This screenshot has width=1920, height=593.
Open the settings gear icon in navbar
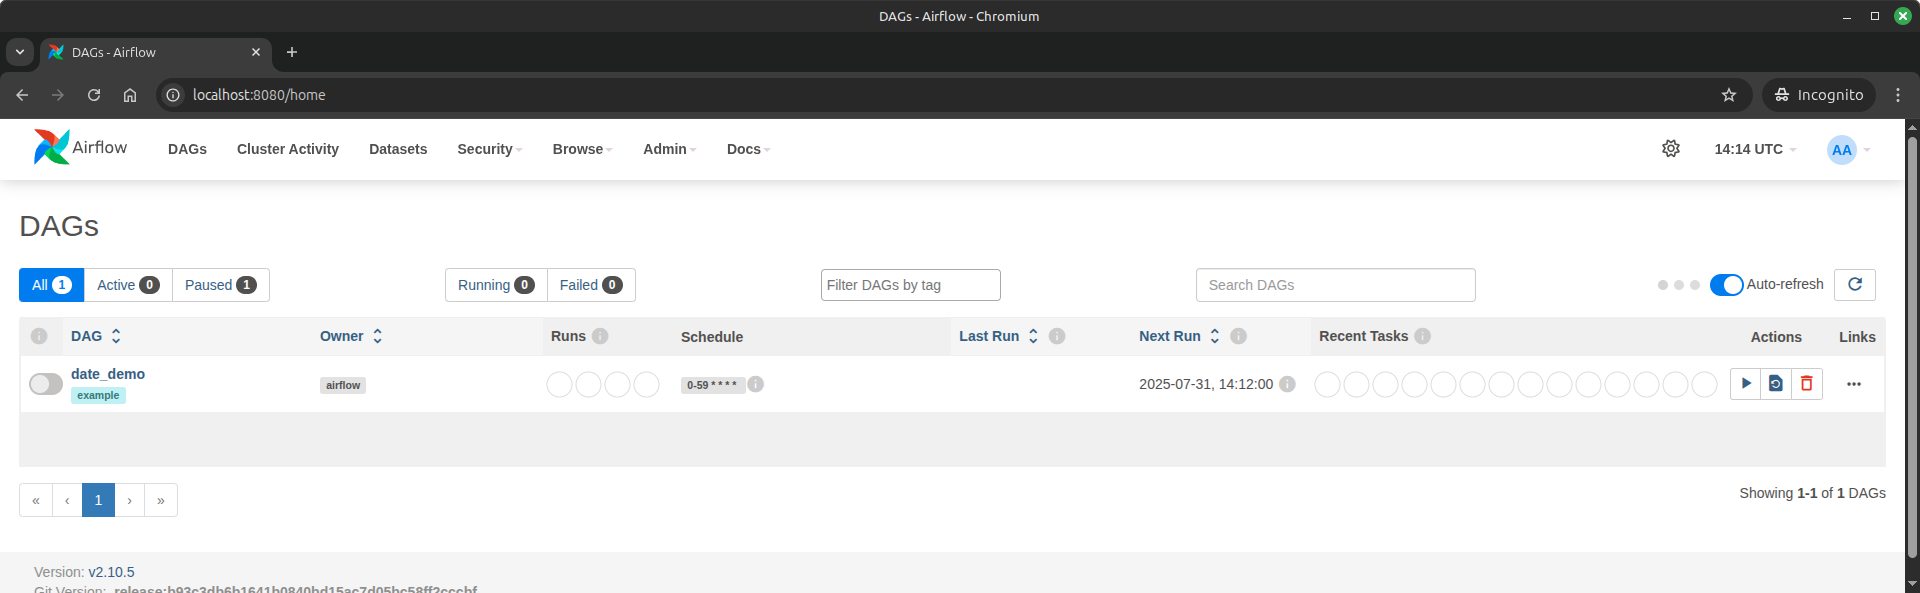coord(1670,149)
